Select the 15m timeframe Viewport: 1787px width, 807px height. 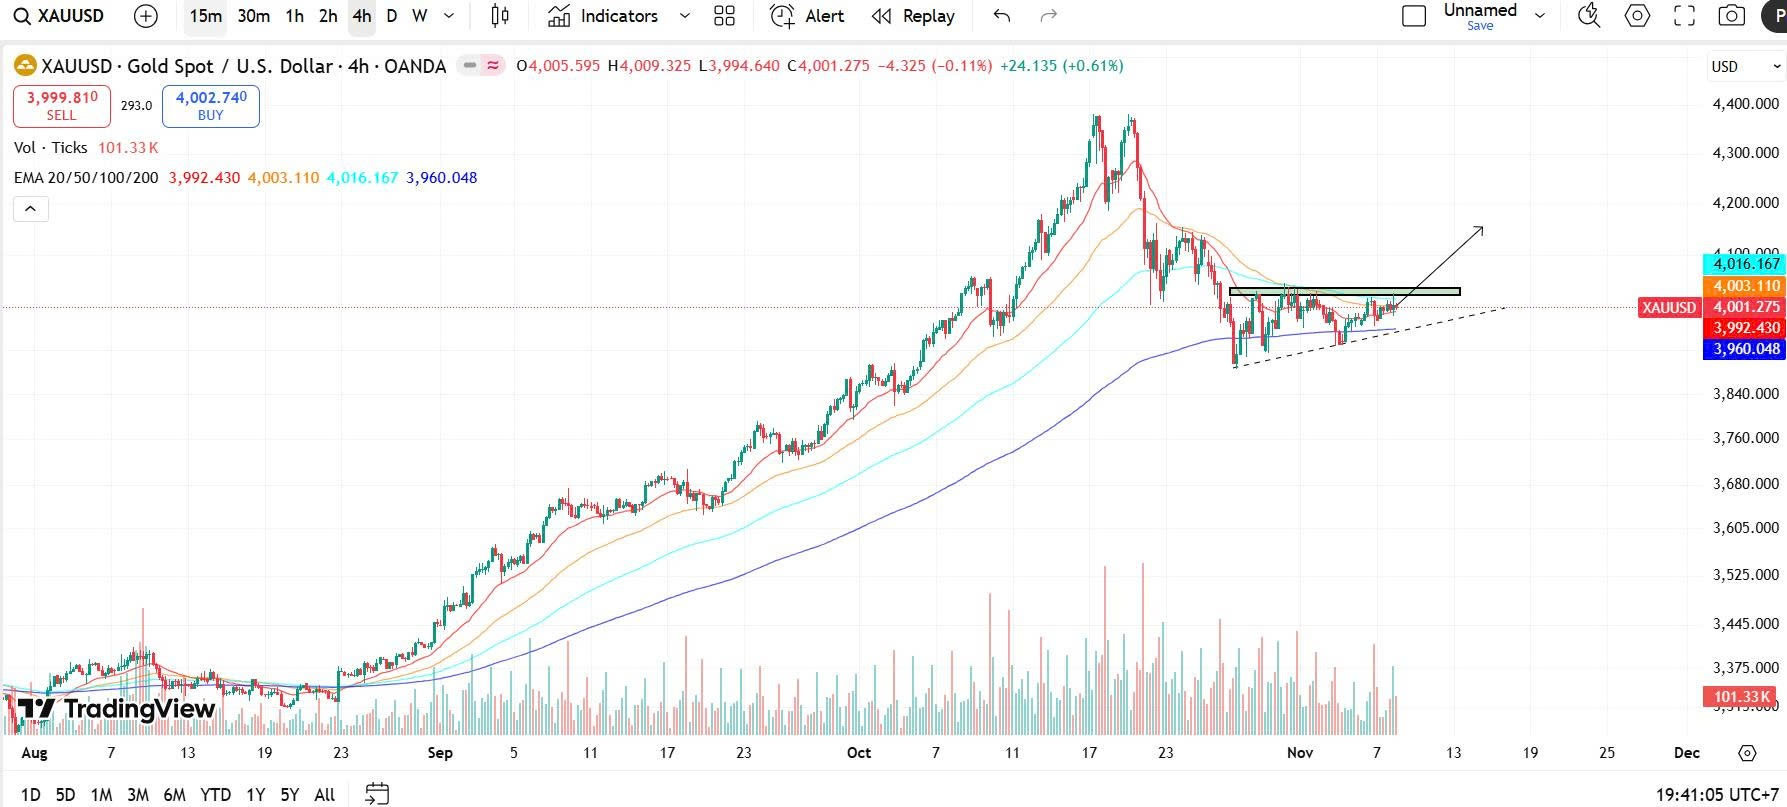point(205,16)
